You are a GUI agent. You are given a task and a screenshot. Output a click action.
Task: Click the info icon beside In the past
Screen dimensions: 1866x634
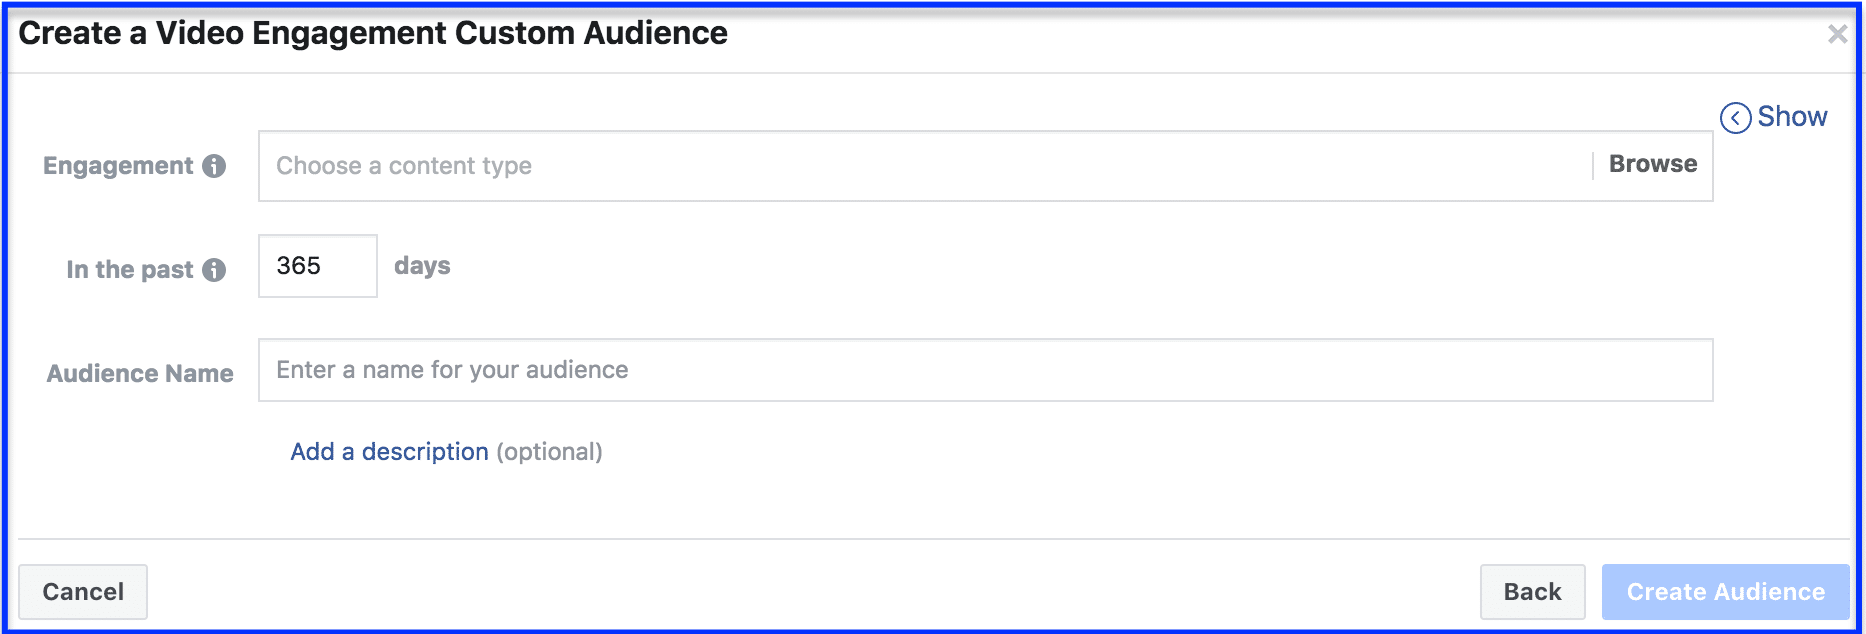click(x=214, y=270)
